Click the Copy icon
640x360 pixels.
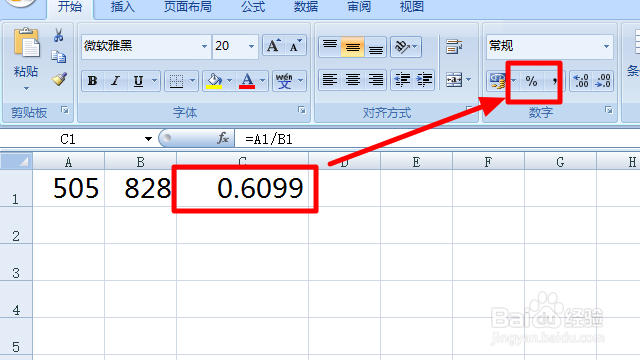58,57
